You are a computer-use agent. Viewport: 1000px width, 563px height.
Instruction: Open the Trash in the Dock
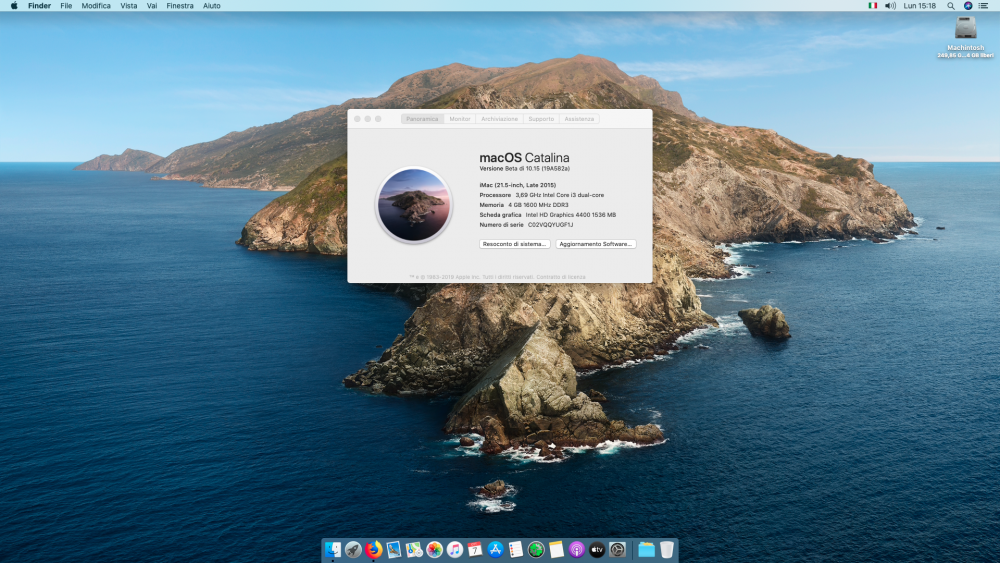click(666, 549)
